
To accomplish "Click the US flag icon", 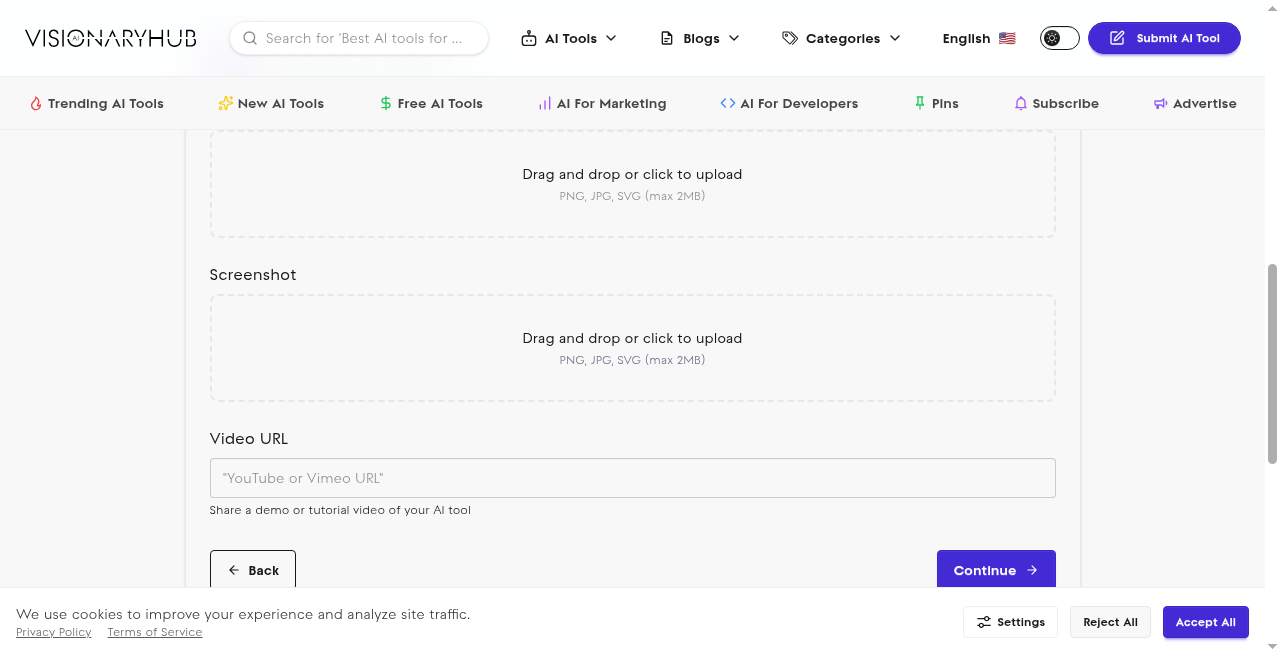I will [1007, 38].
